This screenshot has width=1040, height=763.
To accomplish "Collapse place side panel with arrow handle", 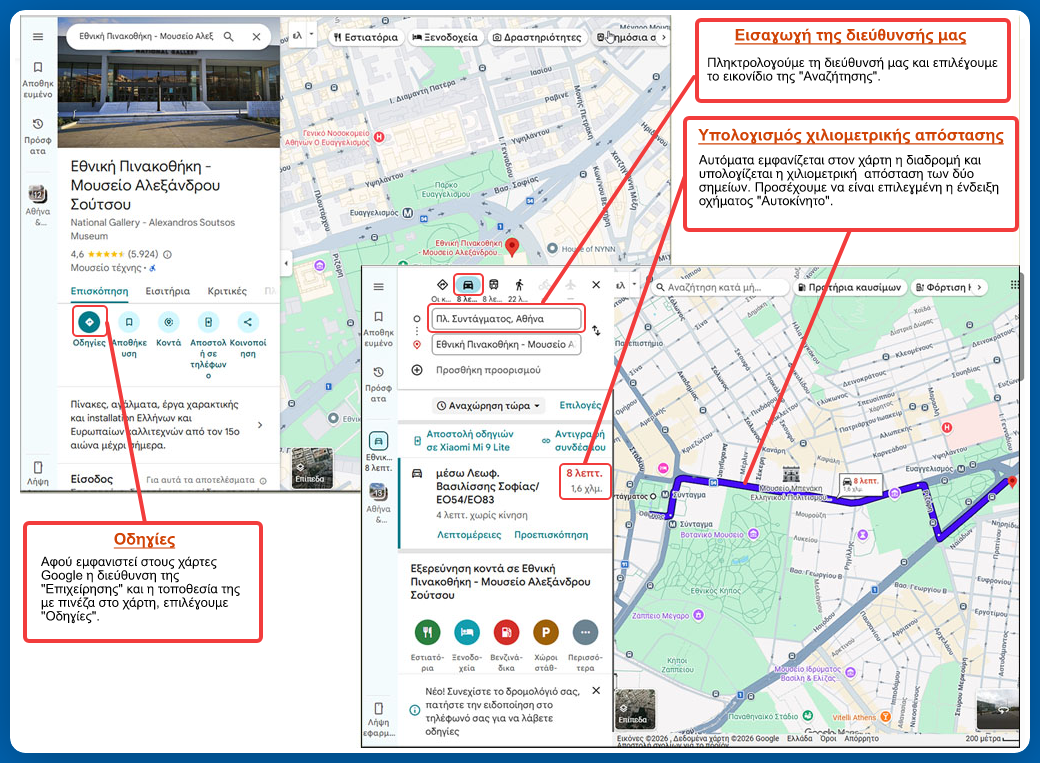I will (286, 263).
